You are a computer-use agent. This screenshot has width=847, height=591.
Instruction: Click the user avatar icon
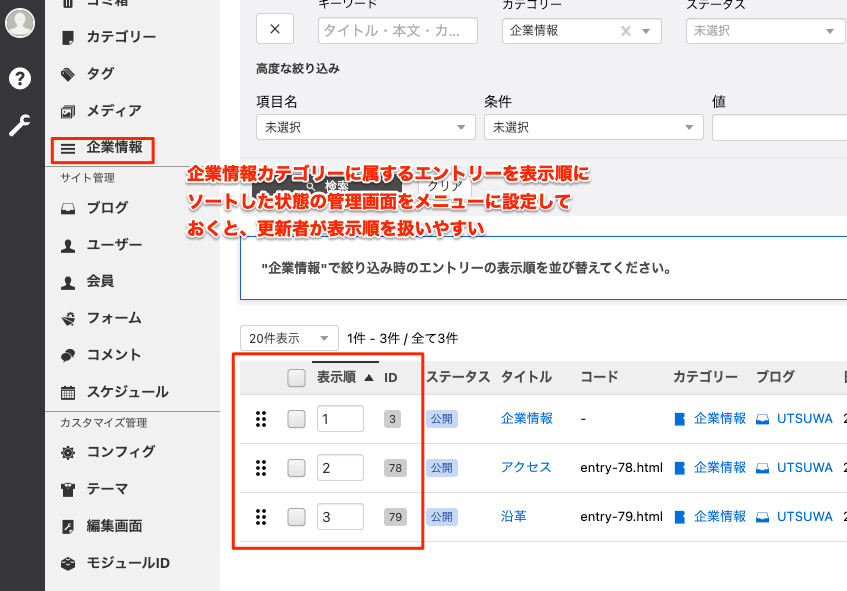coord(20,23)
